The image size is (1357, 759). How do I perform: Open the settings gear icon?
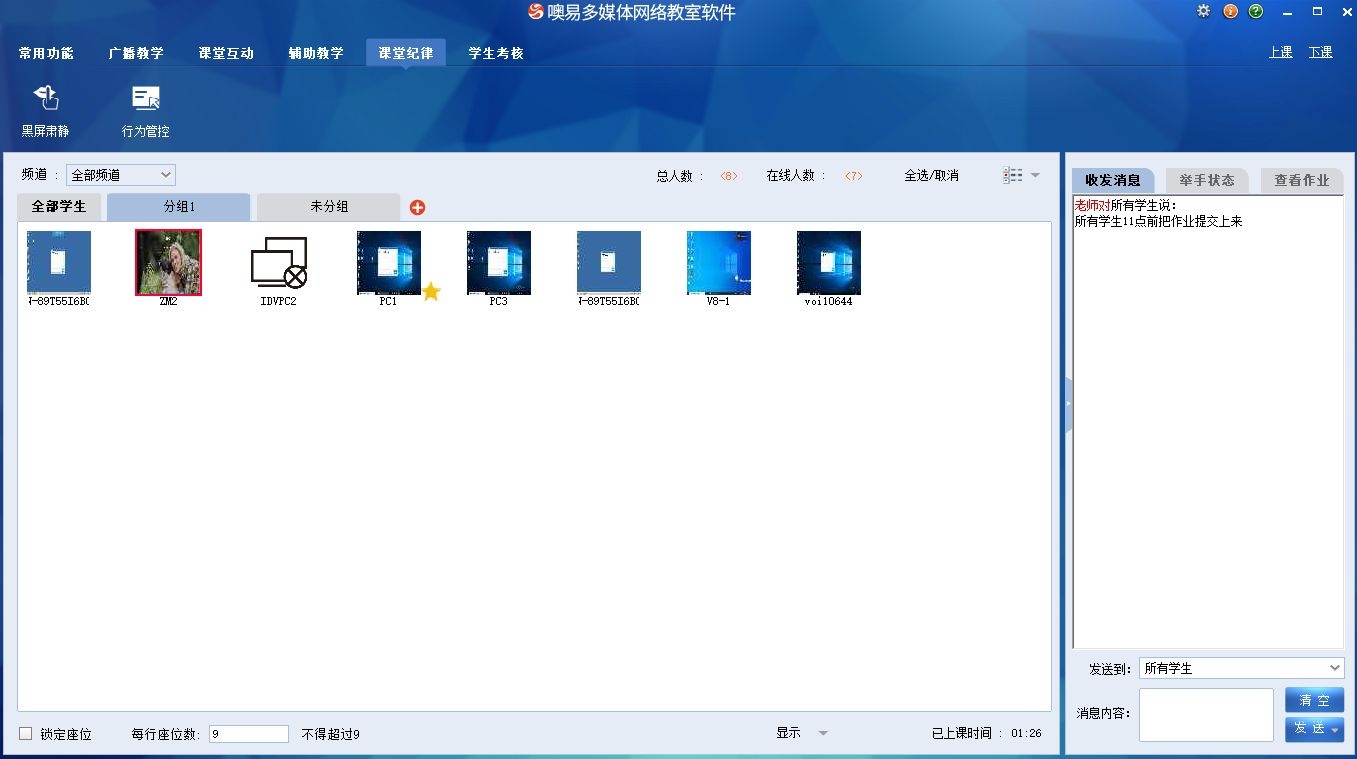point(1203,12)
